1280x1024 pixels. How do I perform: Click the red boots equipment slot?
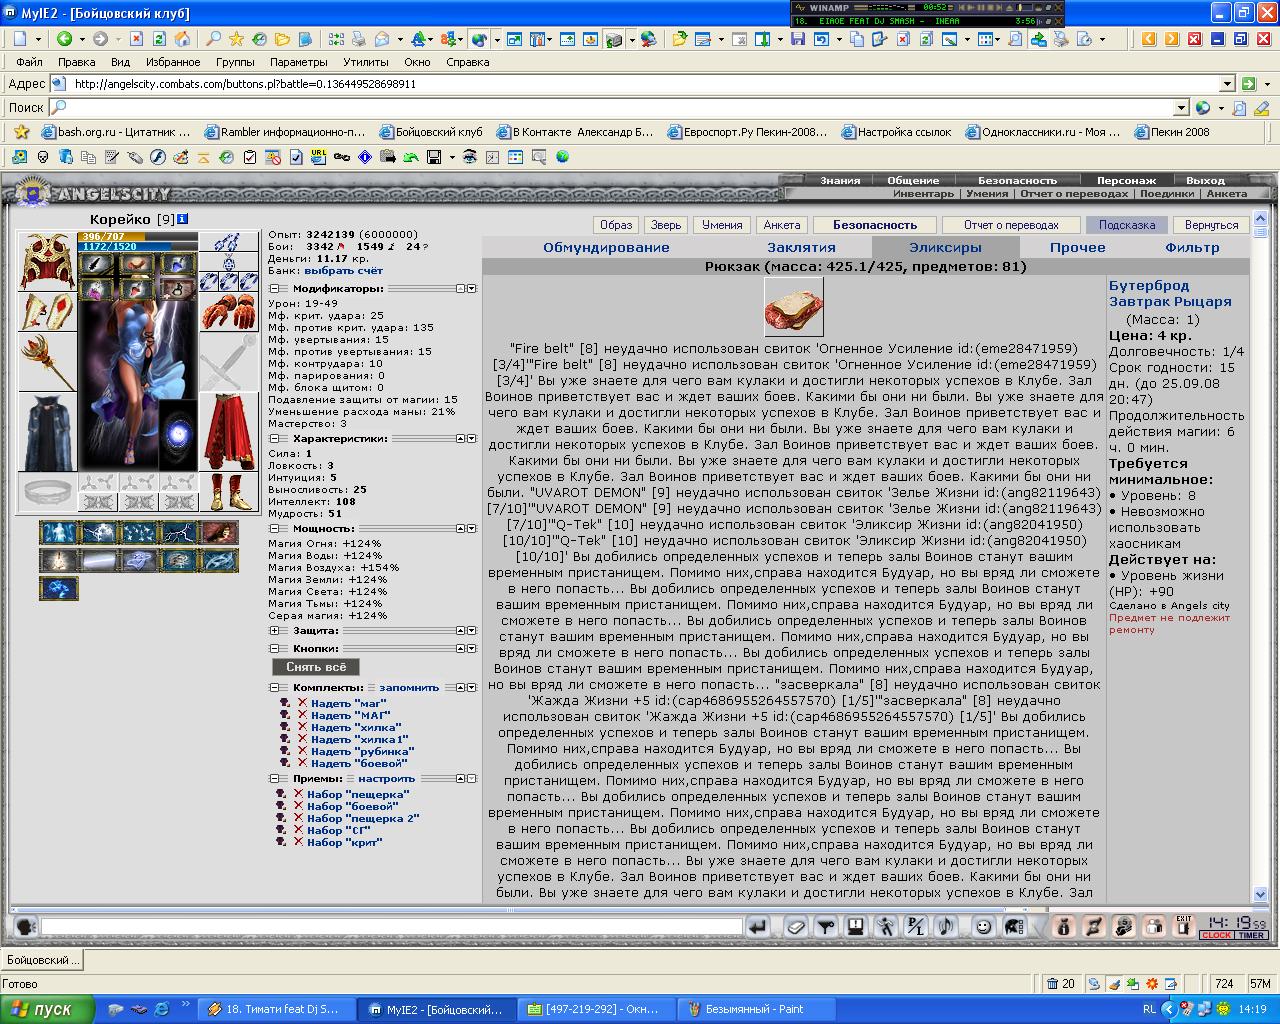(x=228, y=492)
